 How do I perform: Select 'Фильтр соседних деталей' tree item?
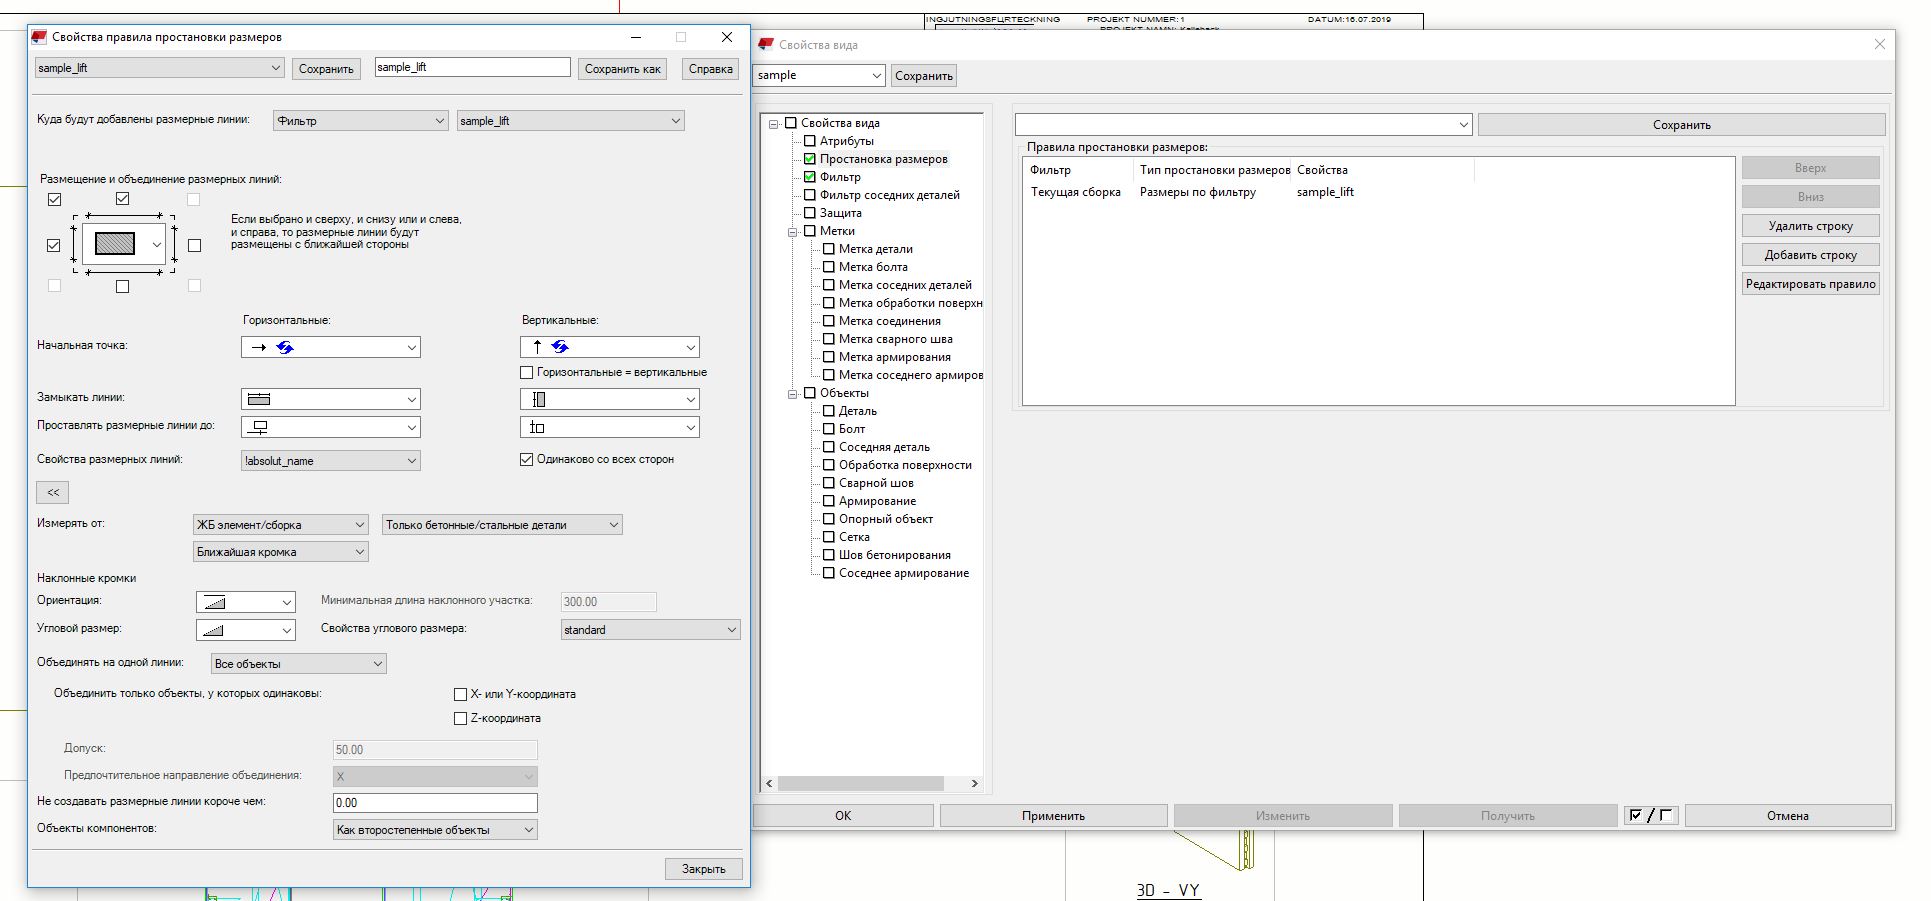click(889, 195)
